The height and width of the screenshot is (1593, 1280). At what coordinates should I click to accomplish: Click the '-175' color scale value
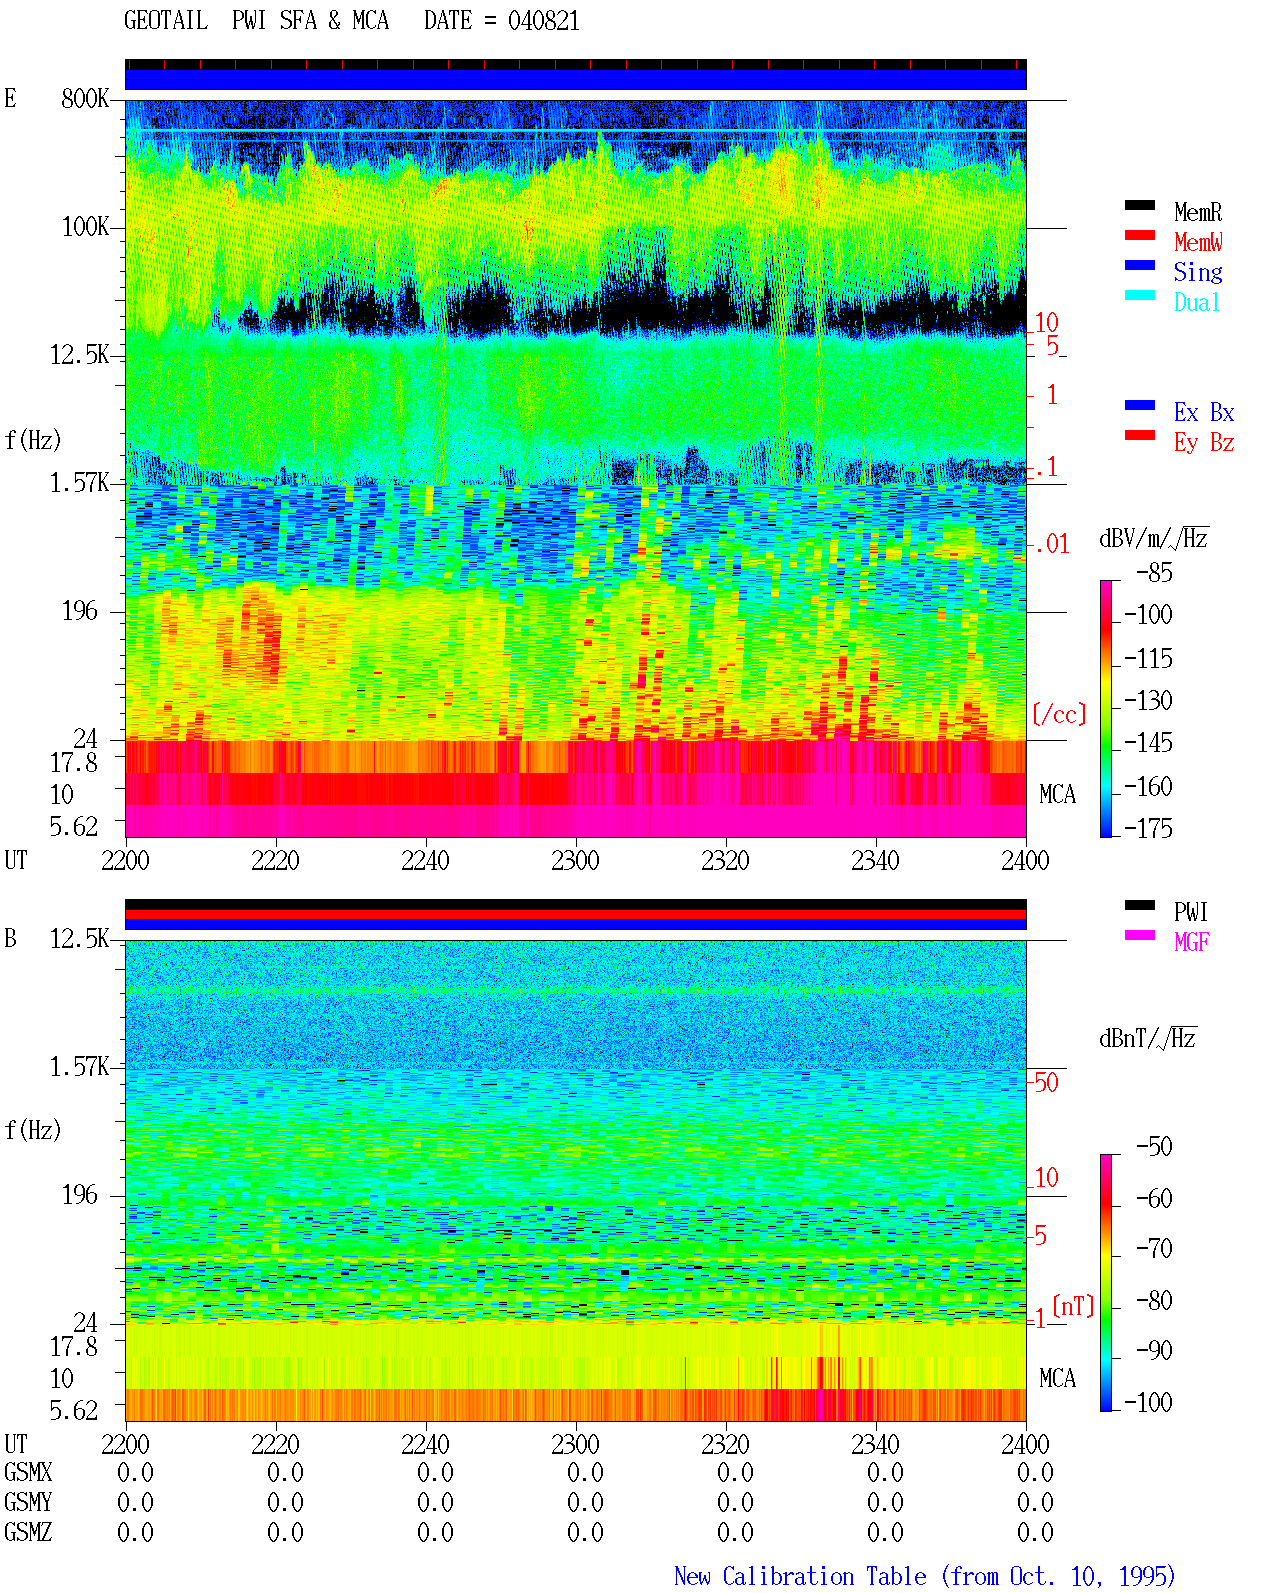(1148, 828)
